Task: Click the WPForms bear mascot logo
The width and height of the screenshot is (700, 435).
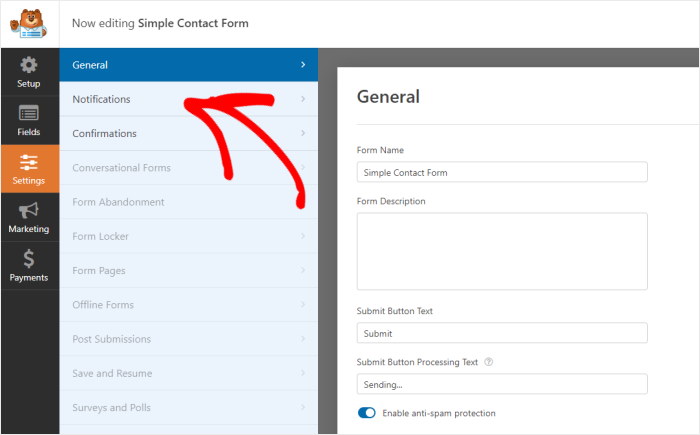Action: pyautogui.click(x=29, y=24)
